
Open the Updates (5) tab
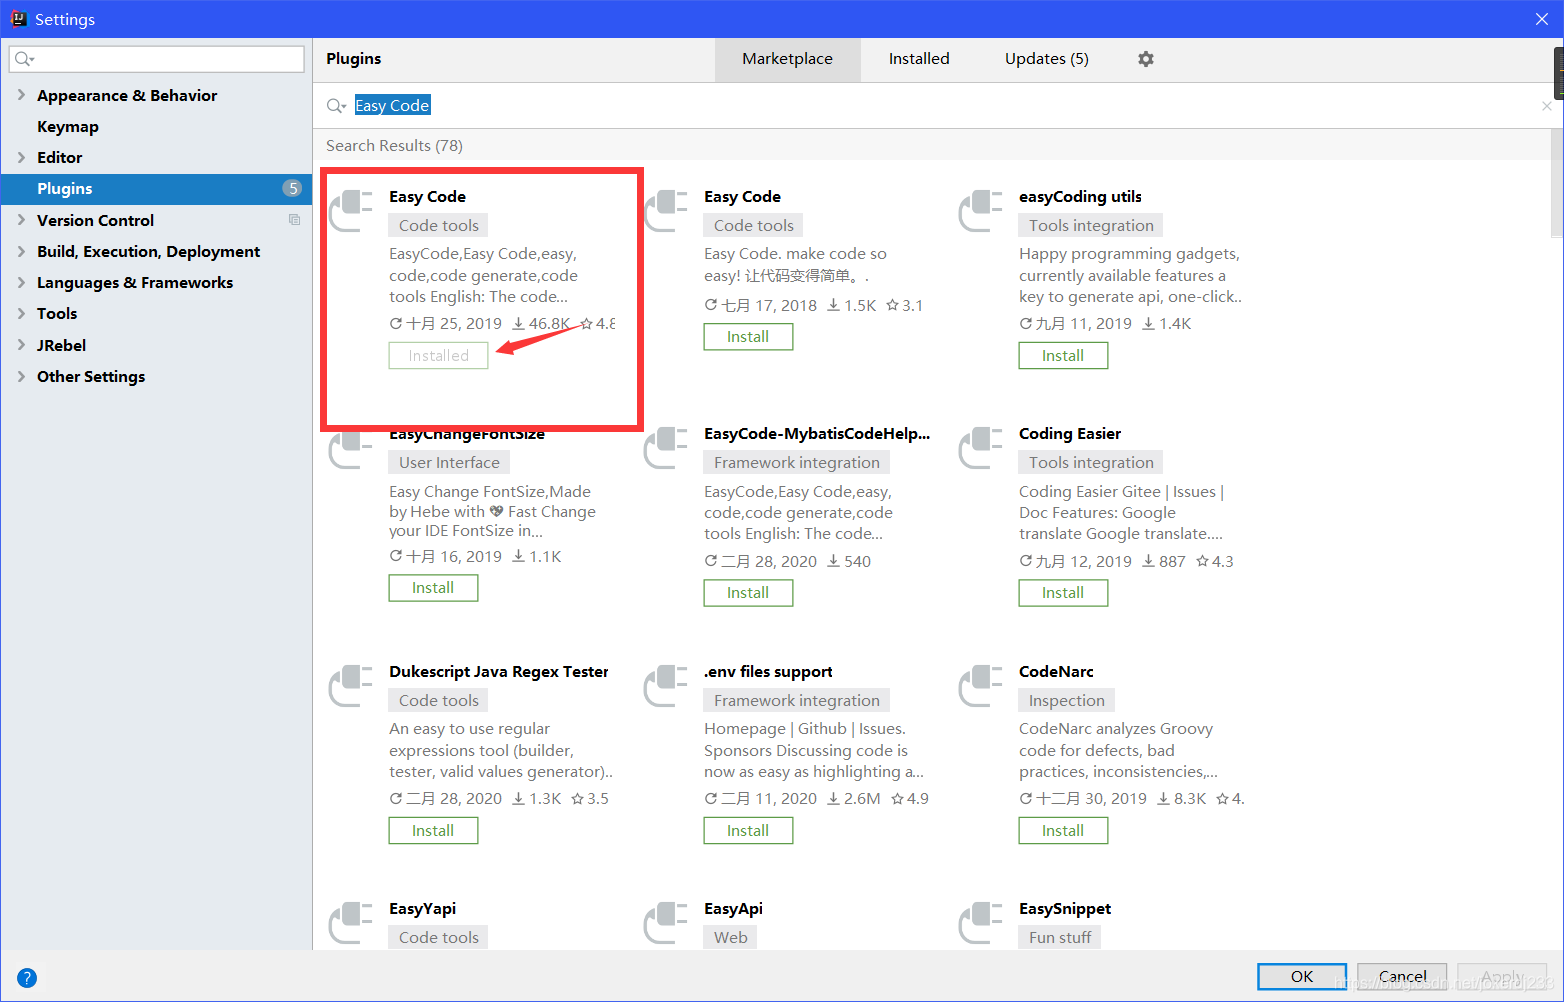click(1046, 59)
